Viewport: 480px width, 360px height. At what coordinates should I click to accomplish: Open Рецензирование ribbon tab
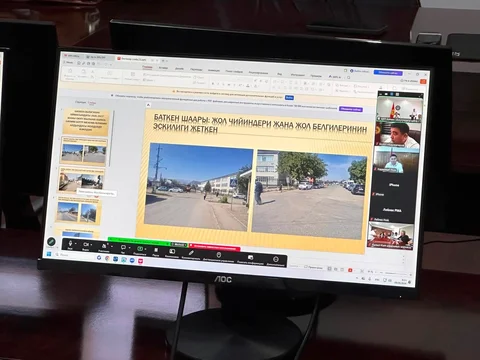coord(258,72)
